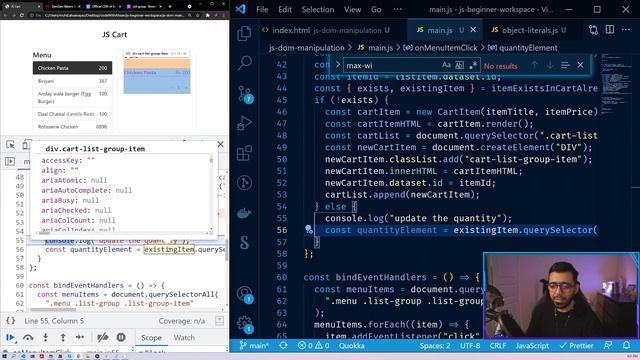Click onMenuItemClick breadcrumb segment

pos(446,48)
